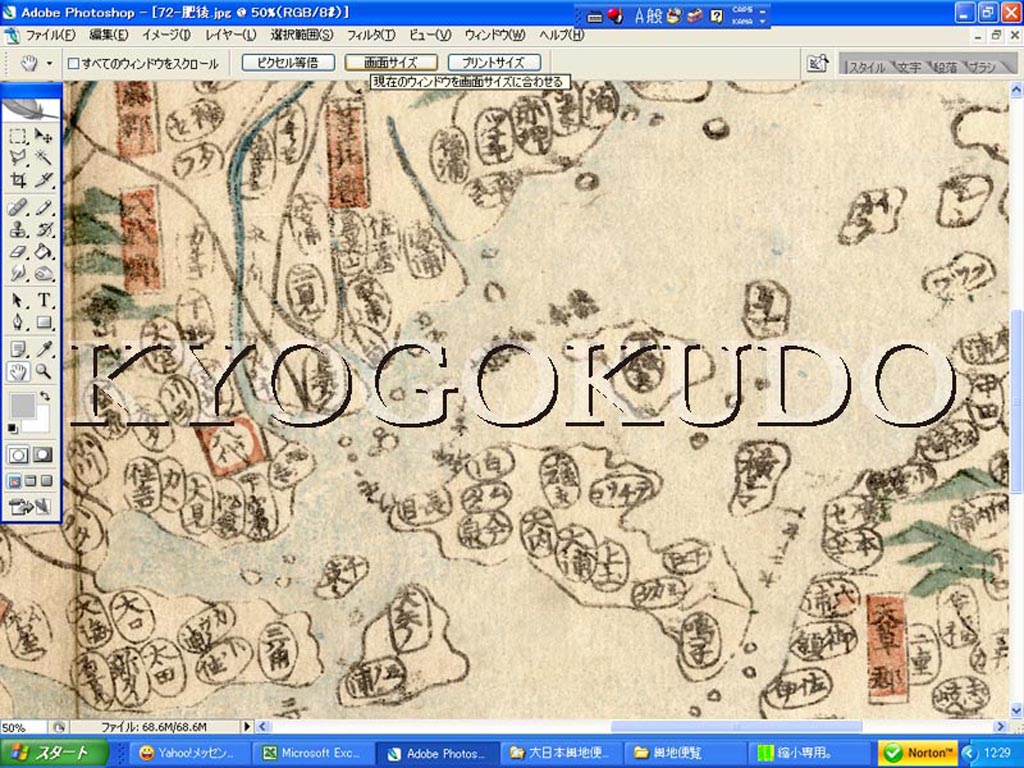Open ウィンドウ(W) menu
The width and height of the screenshot is (1024, 768).
pyautogui.click(x=495, y=35)
